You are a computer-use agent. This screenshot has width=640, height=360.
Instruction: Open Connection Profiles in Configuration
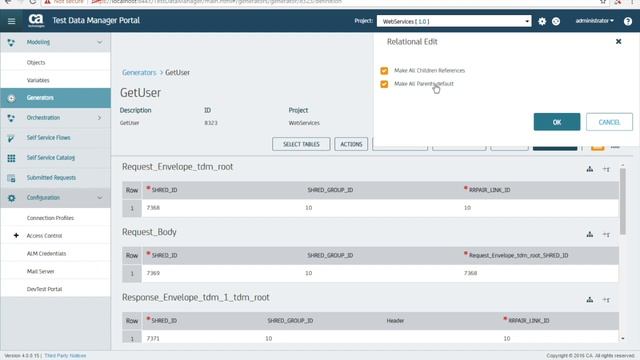[x=50, y=218]
